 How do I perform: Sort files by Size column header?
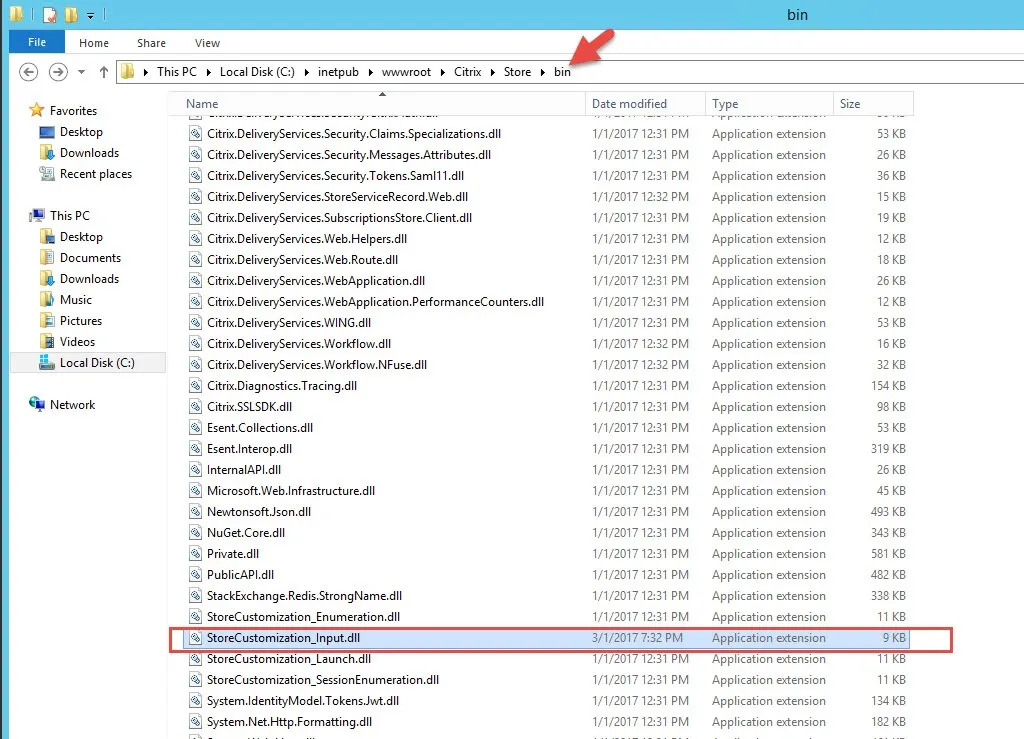[x=850, y=104]
